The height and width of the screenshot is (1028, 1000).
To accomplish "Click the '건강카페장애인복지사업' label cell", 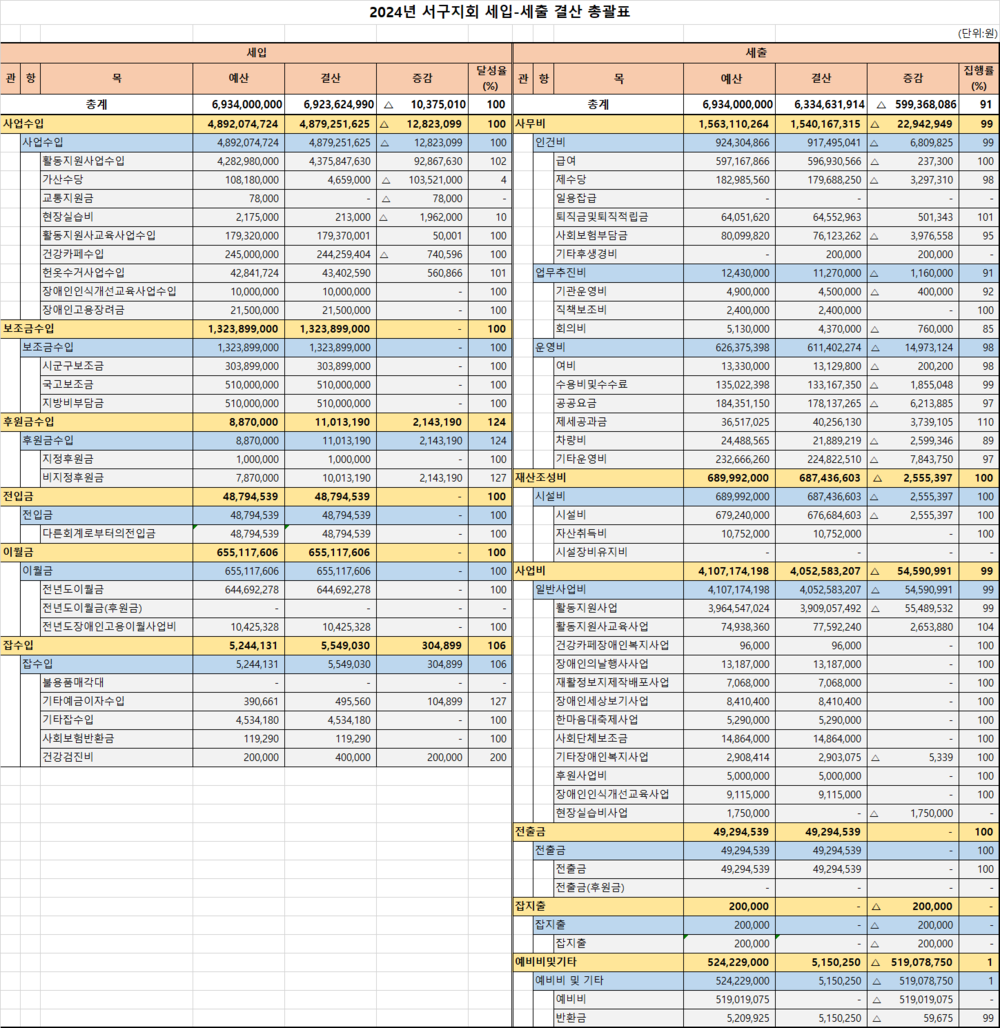I will coord(618,645).
